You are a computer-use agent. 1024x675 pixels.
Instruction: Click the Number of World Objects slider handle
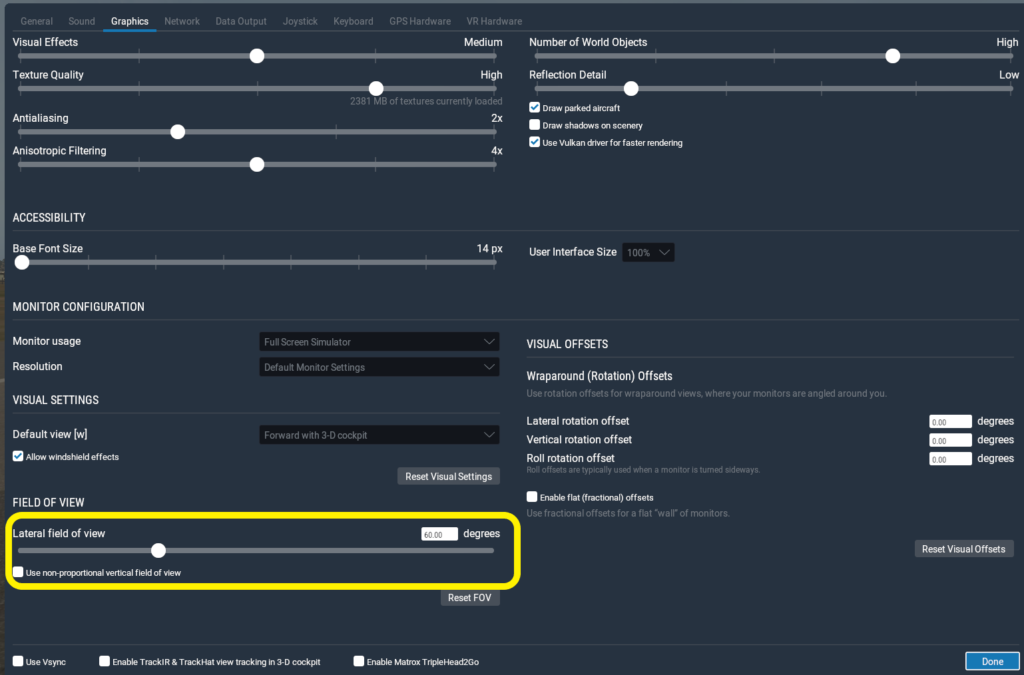point(893,56)
